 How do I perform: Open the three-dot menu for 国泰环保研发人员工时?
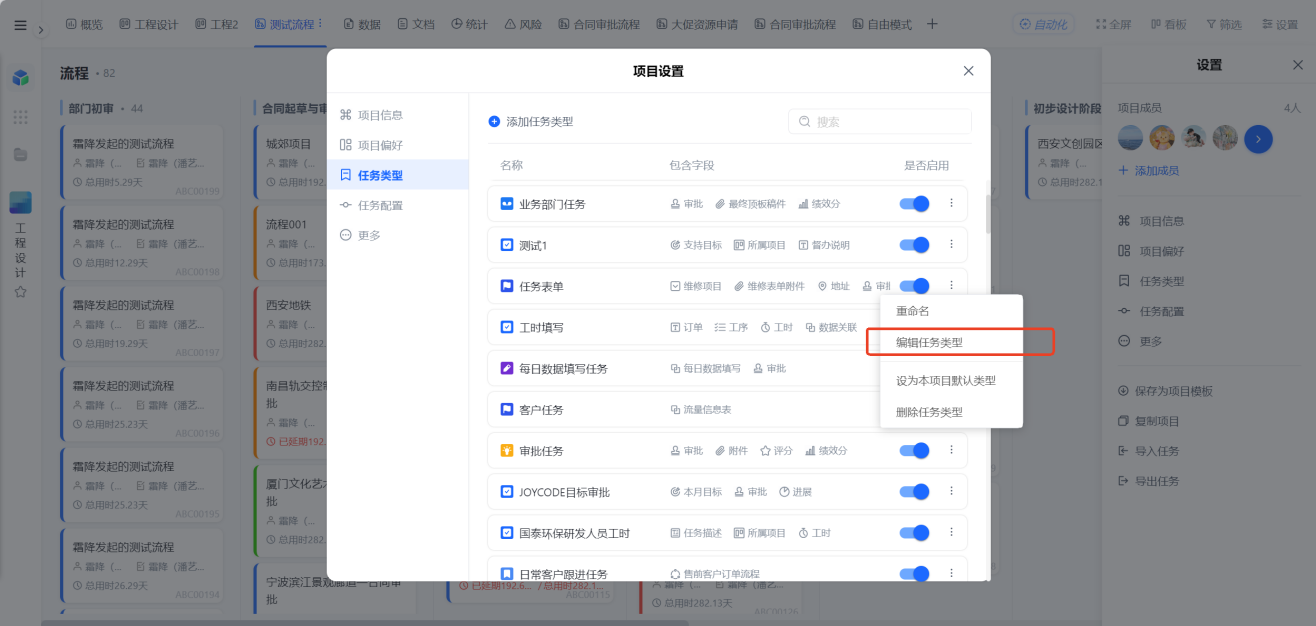tap(951, 532)
